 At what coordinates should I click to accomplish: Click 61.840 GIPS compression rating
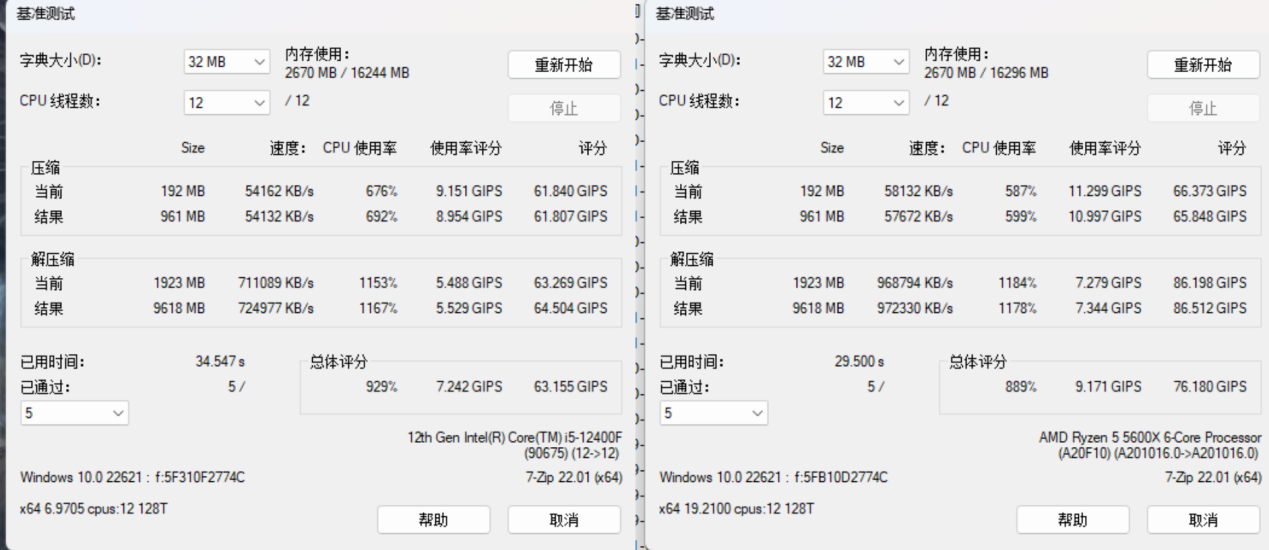pyautogui.click(x=570, y=191)
